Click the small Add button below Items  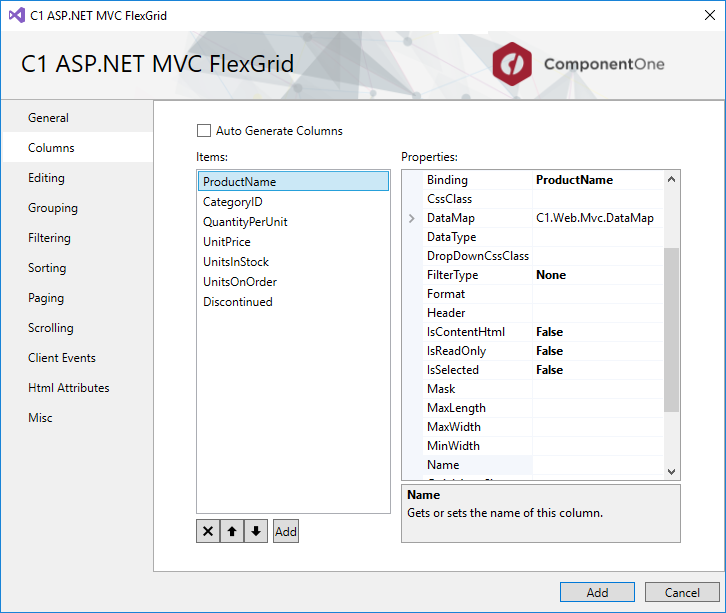tap(286, 532)
